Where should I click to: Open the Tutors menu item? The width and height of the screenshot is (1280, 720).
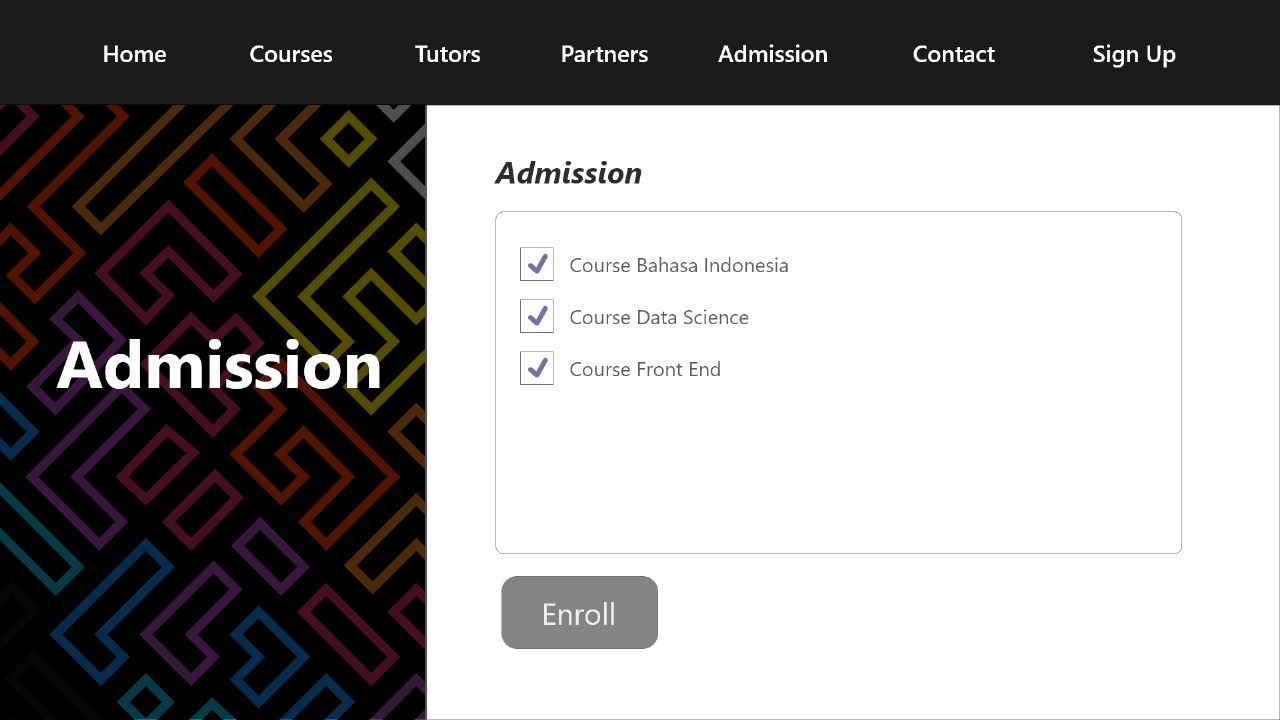coord(447,54)
